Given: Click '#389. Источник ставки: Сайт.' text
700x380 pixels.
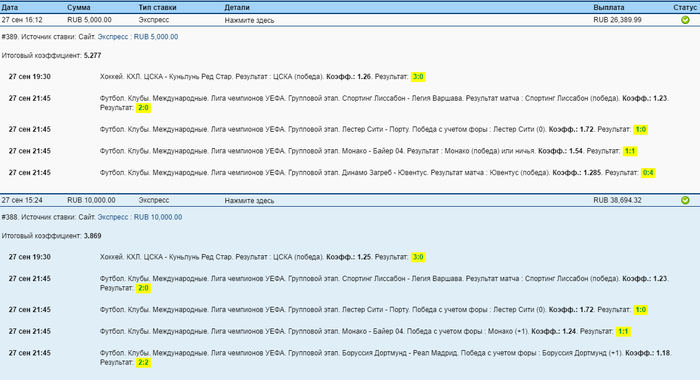Looking at the screenshot, I should [x=49, y=37].
